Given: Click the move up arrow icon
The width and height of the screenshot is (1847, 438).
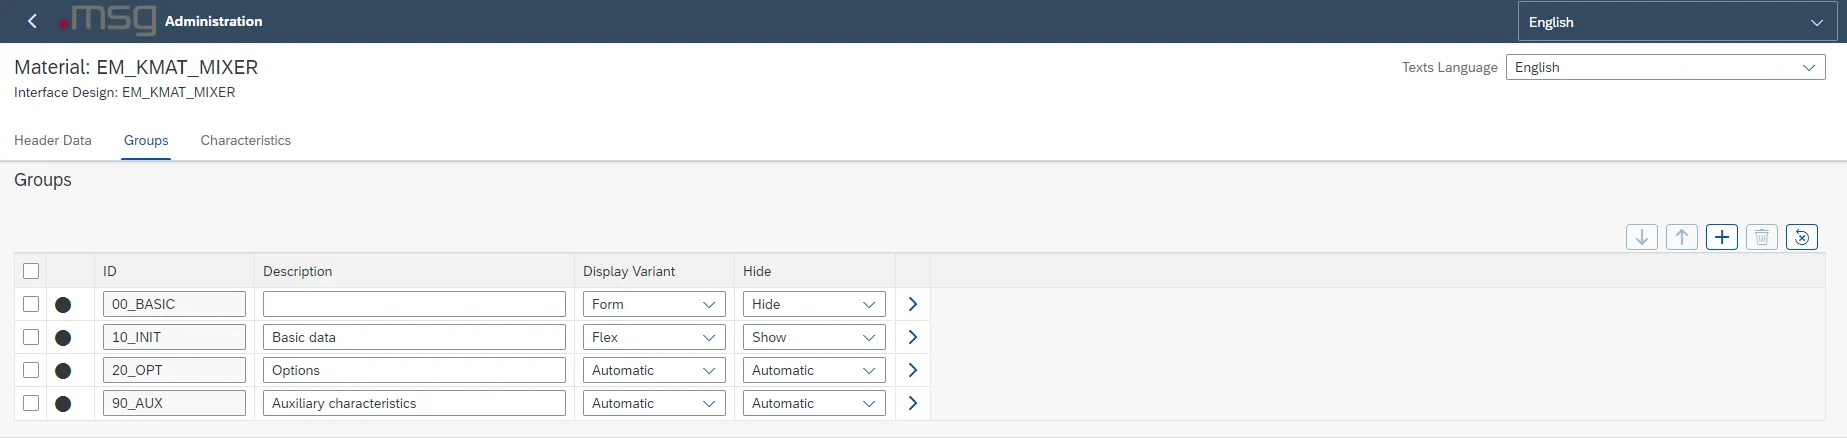Looking at the screenshot, I should [1681, 237].
